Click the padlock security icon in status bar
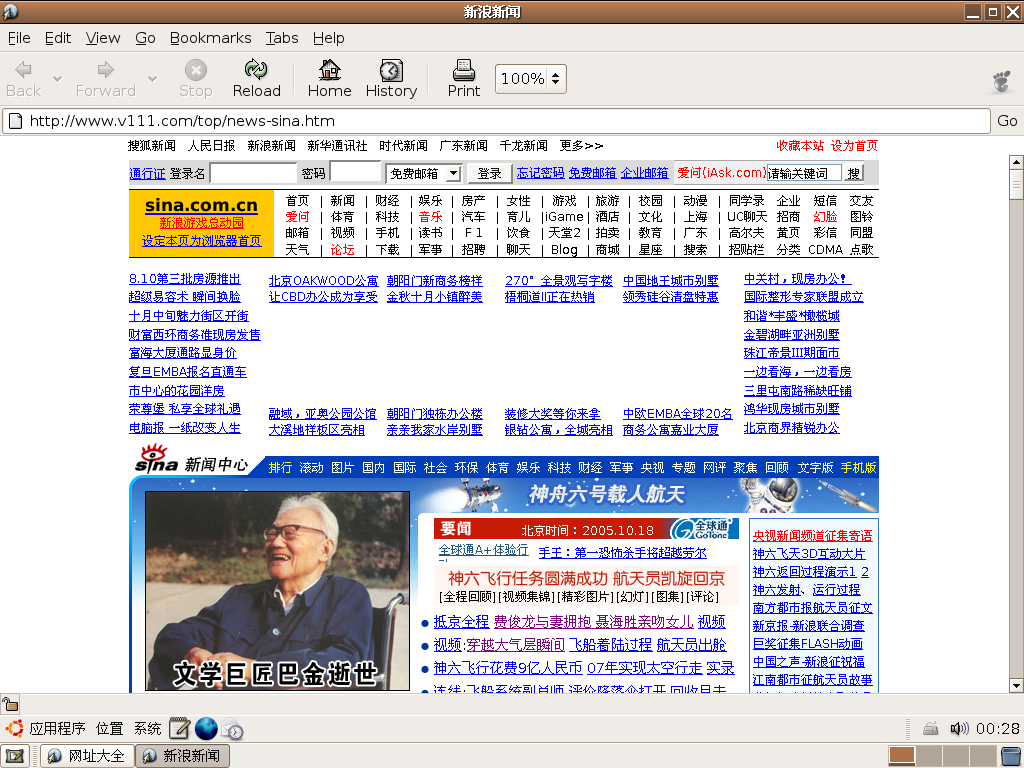This screenshot has width=1024, height=768. 10,704
